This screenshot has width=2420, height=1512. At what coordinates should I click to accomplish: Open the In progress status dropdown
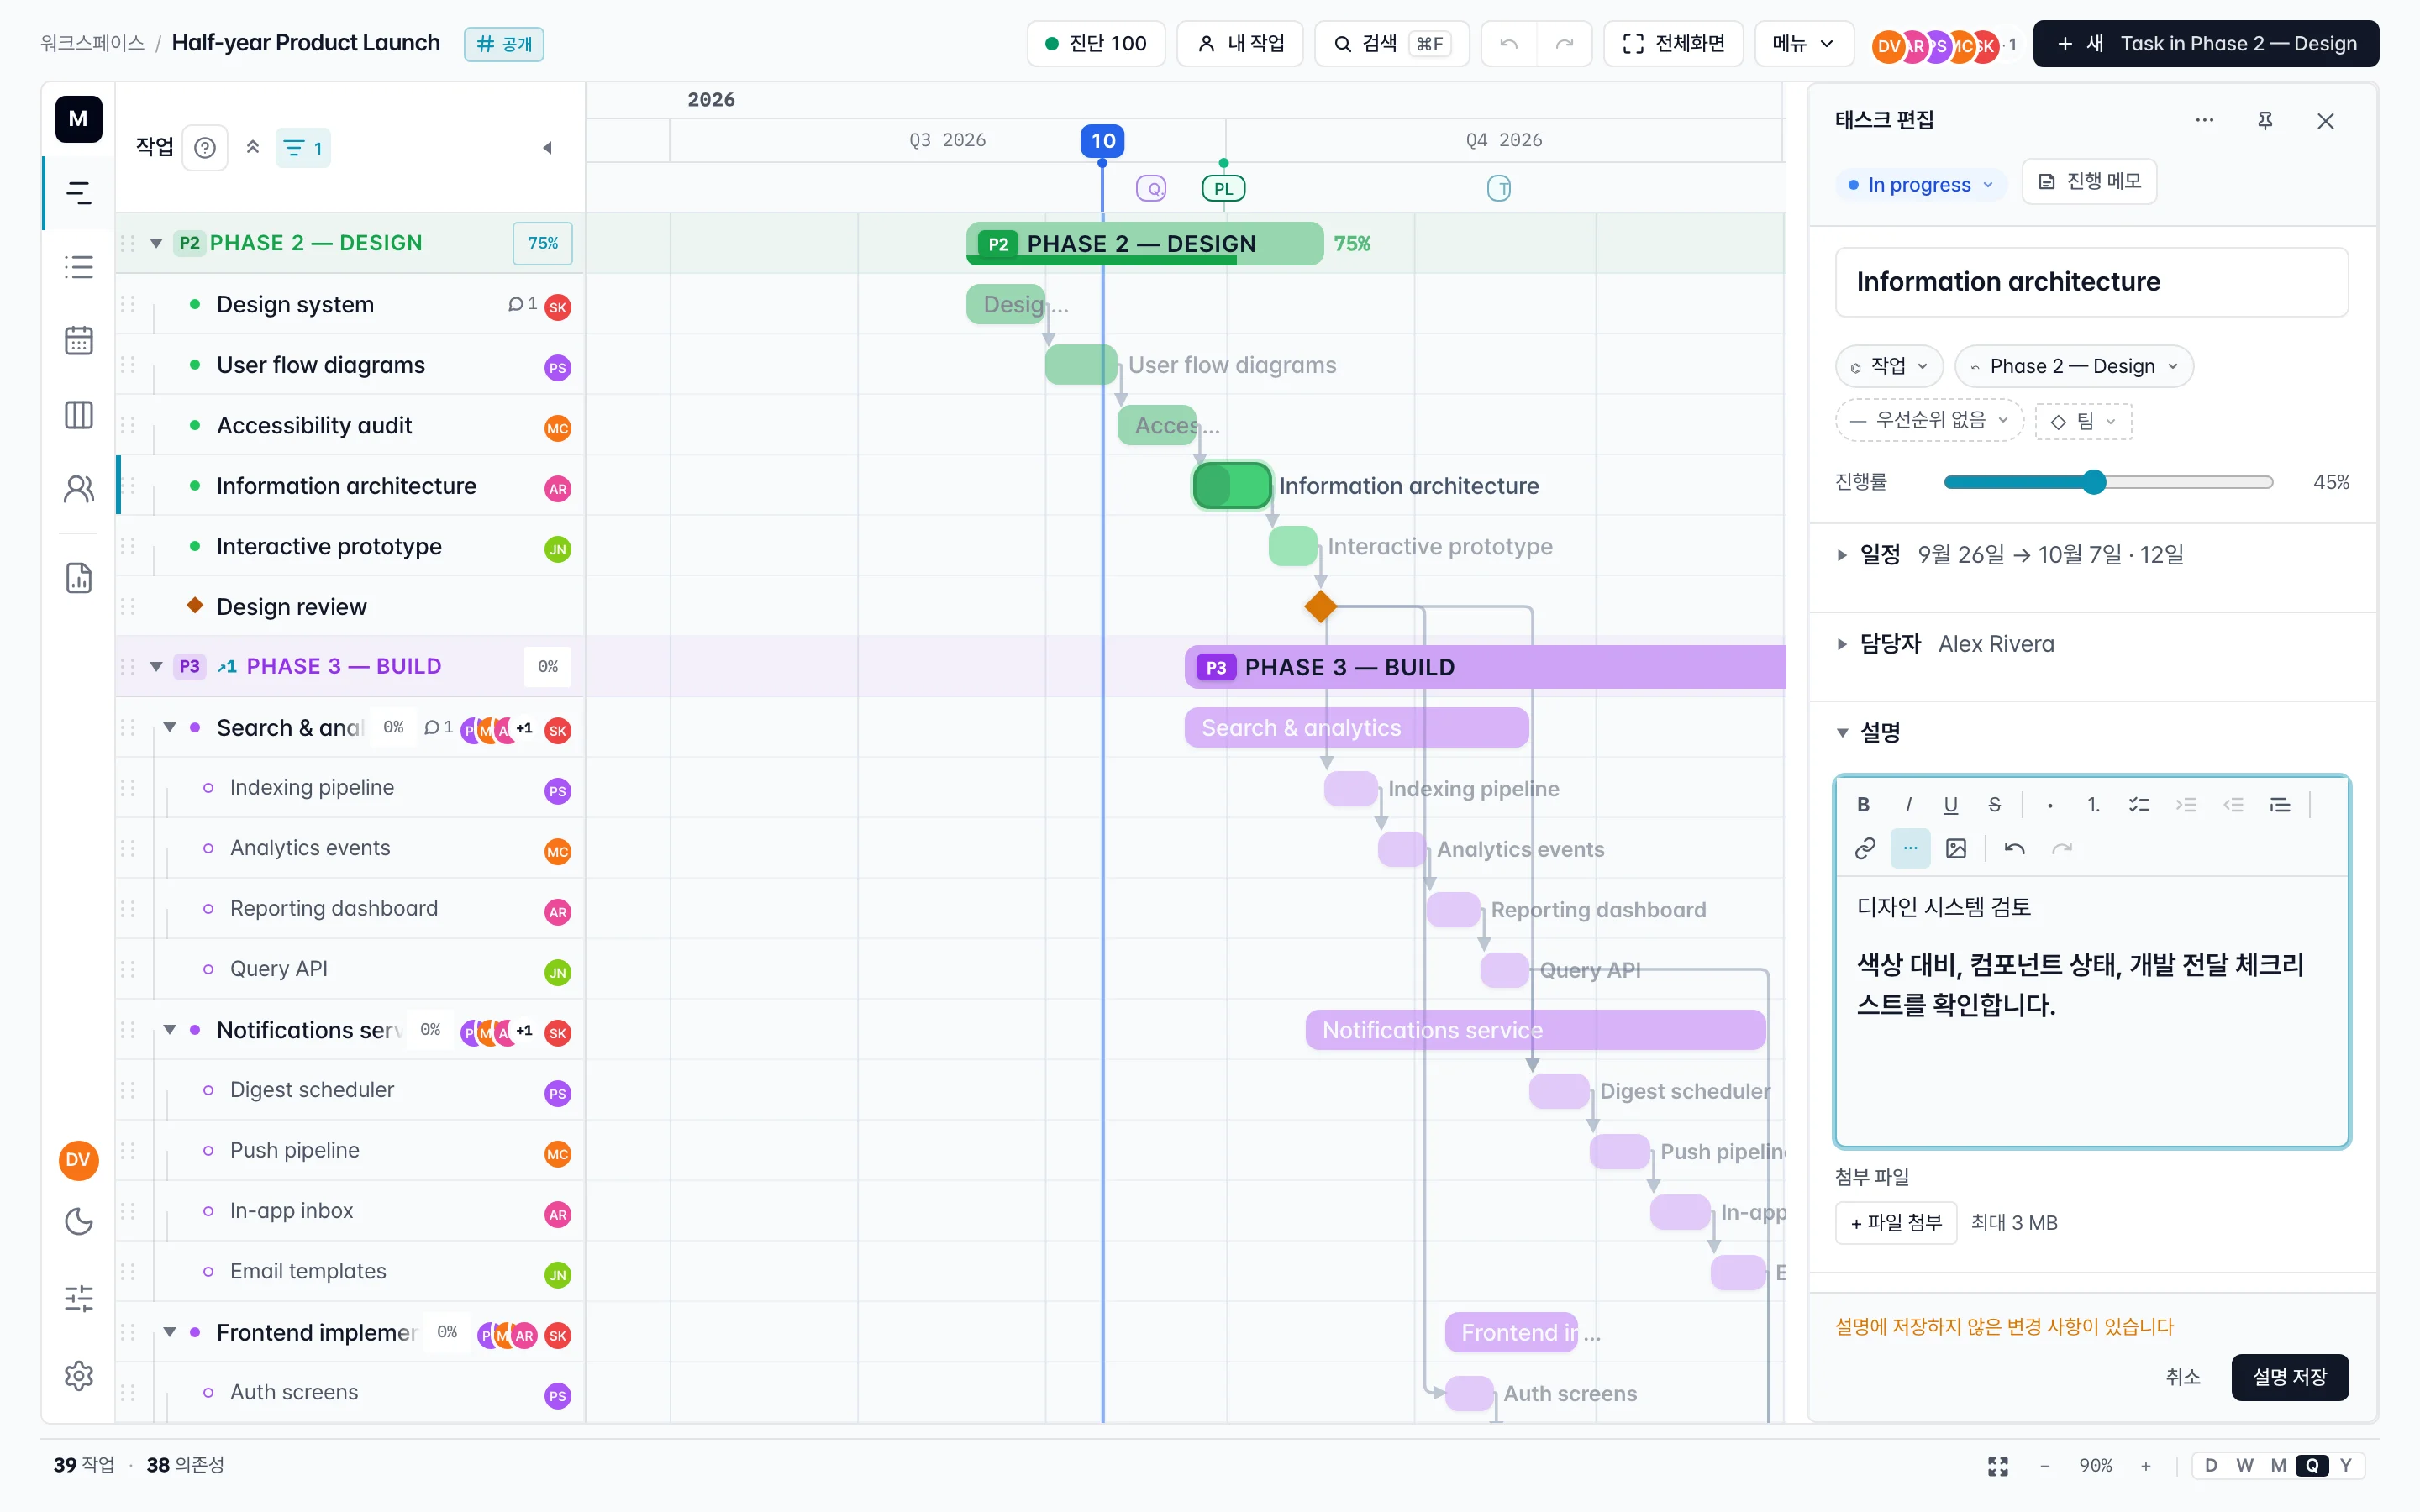click(1920, 185)
